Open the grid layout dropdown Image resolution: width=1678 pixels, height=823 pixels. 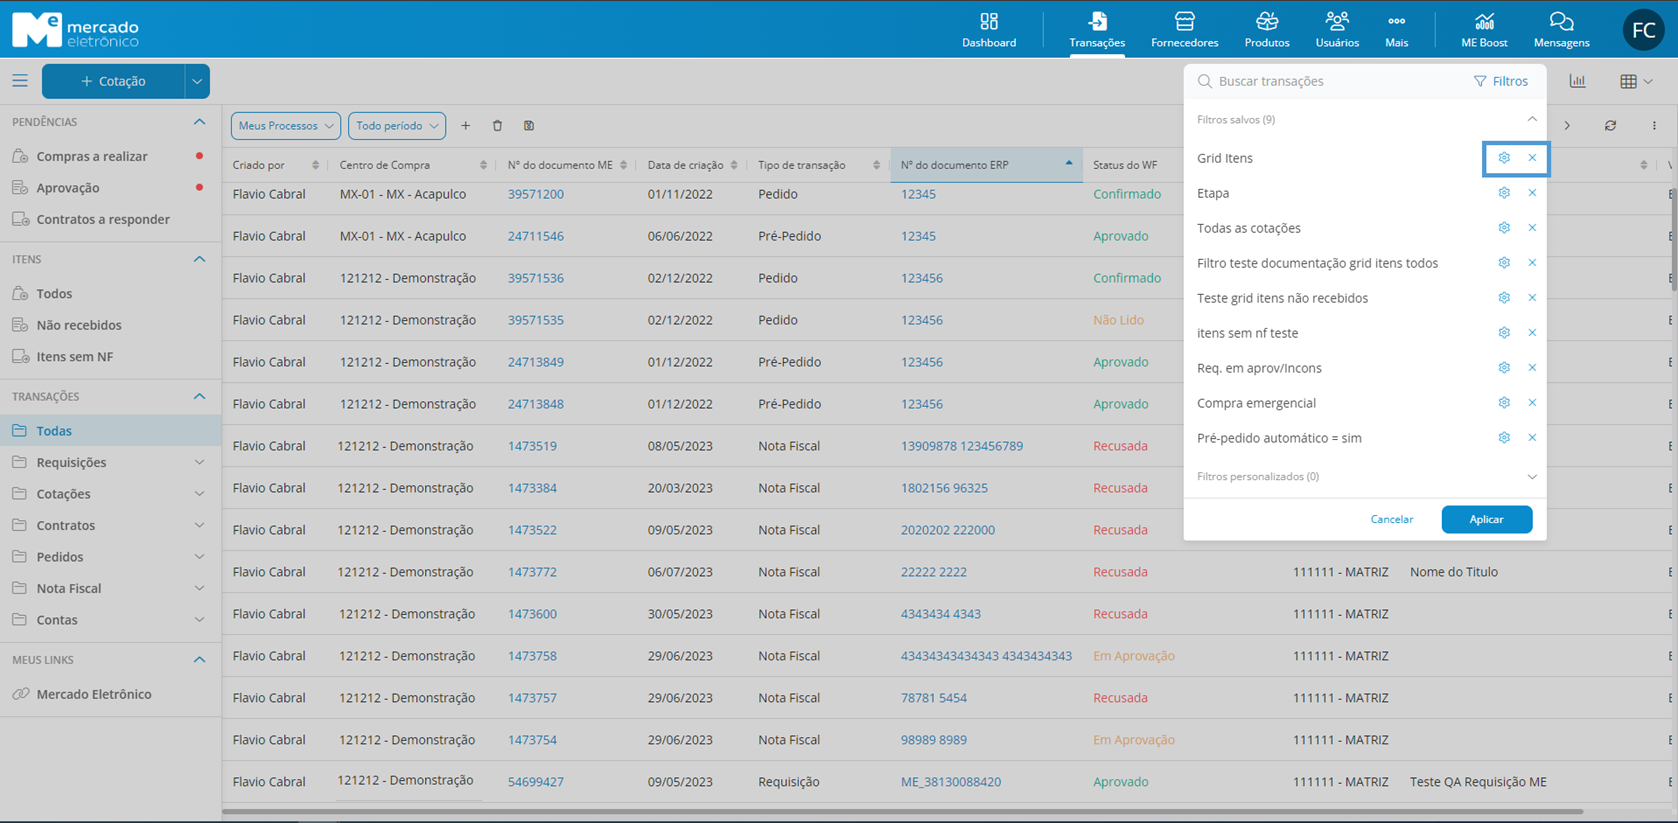[1636, 81]
